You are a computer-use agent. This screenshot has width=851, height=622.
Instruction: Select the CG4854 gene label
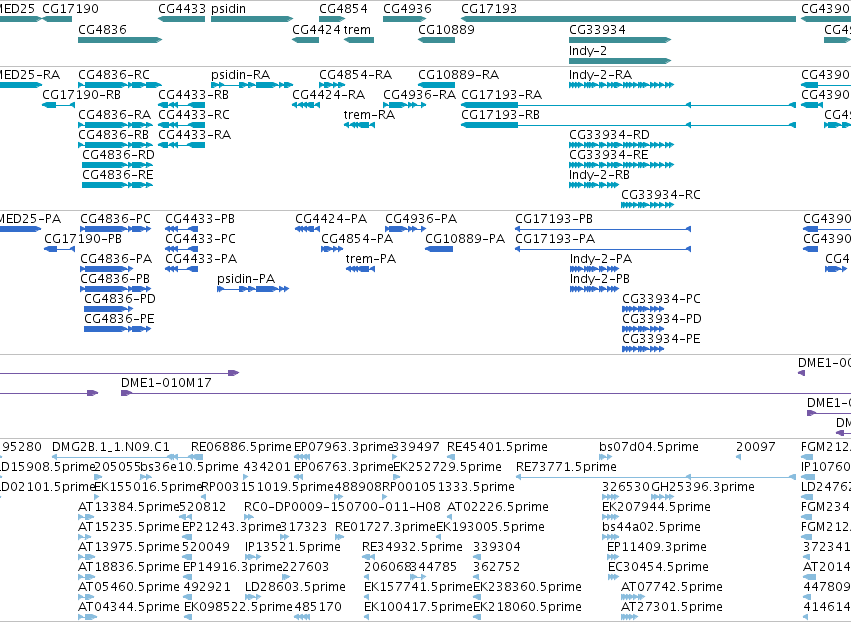pos(343,9)
